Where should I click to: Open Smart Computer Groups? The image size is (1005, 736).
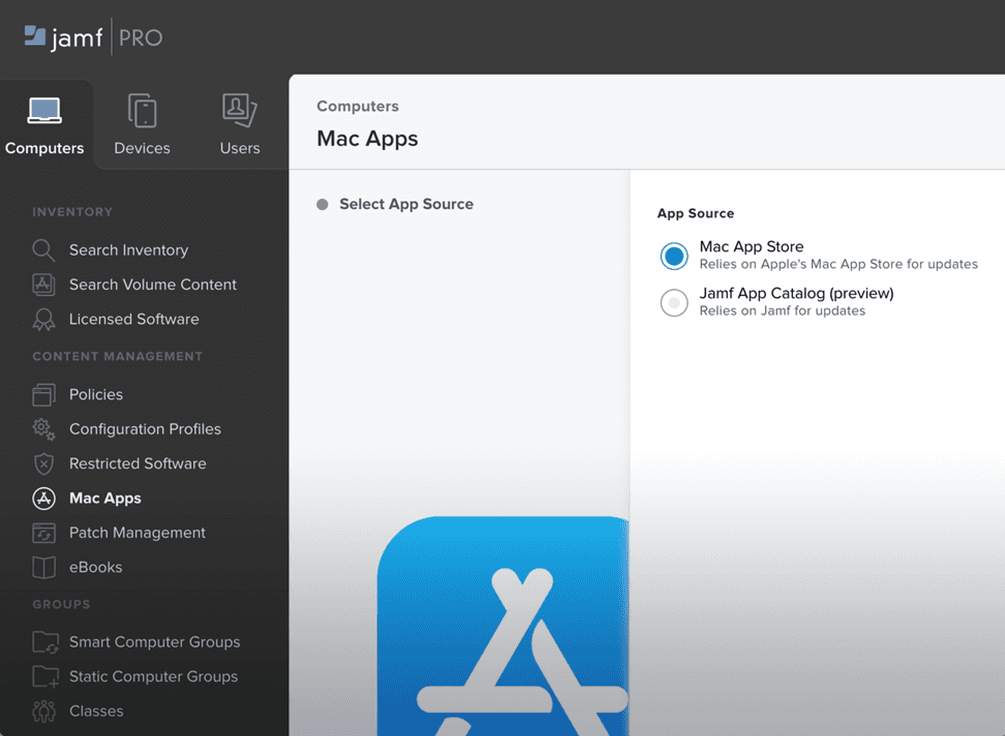pyautogui.click(x=137, y=642)
